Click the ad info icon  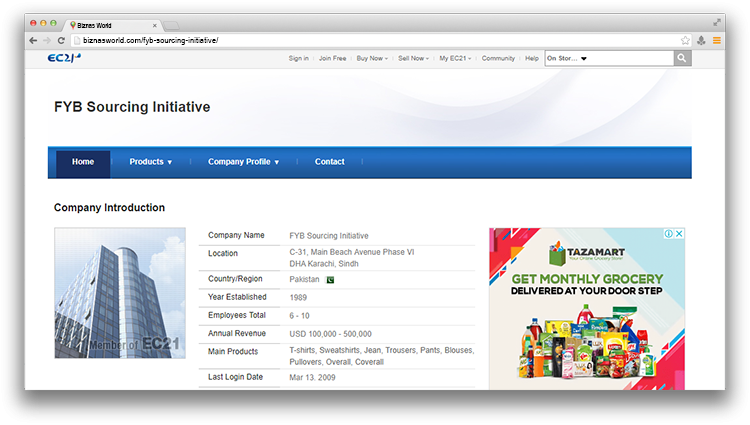[x=669, y=234]
